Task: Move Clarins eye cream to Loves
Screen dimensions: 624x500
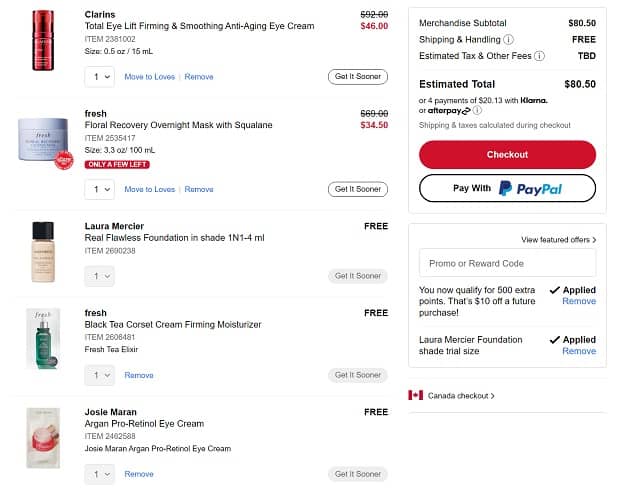Action: 149,77
